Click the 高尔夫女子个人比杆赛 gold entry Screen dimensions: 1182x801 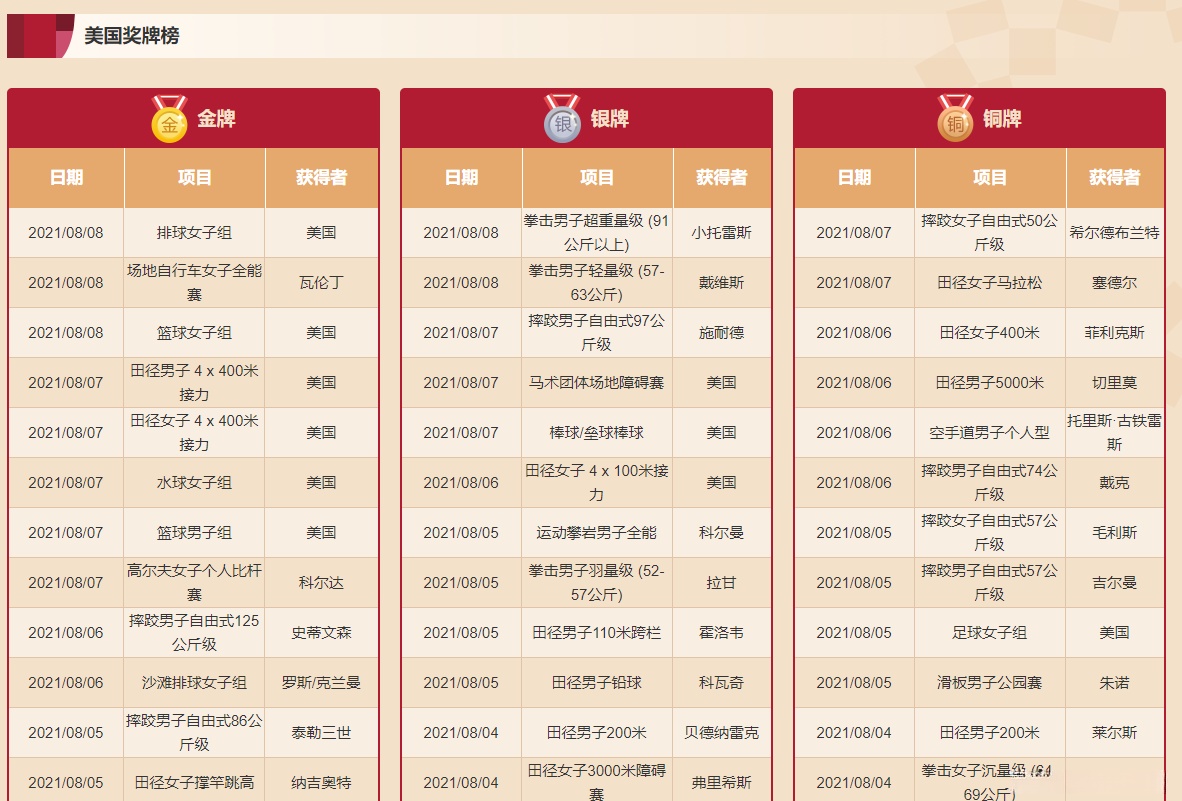194,582
